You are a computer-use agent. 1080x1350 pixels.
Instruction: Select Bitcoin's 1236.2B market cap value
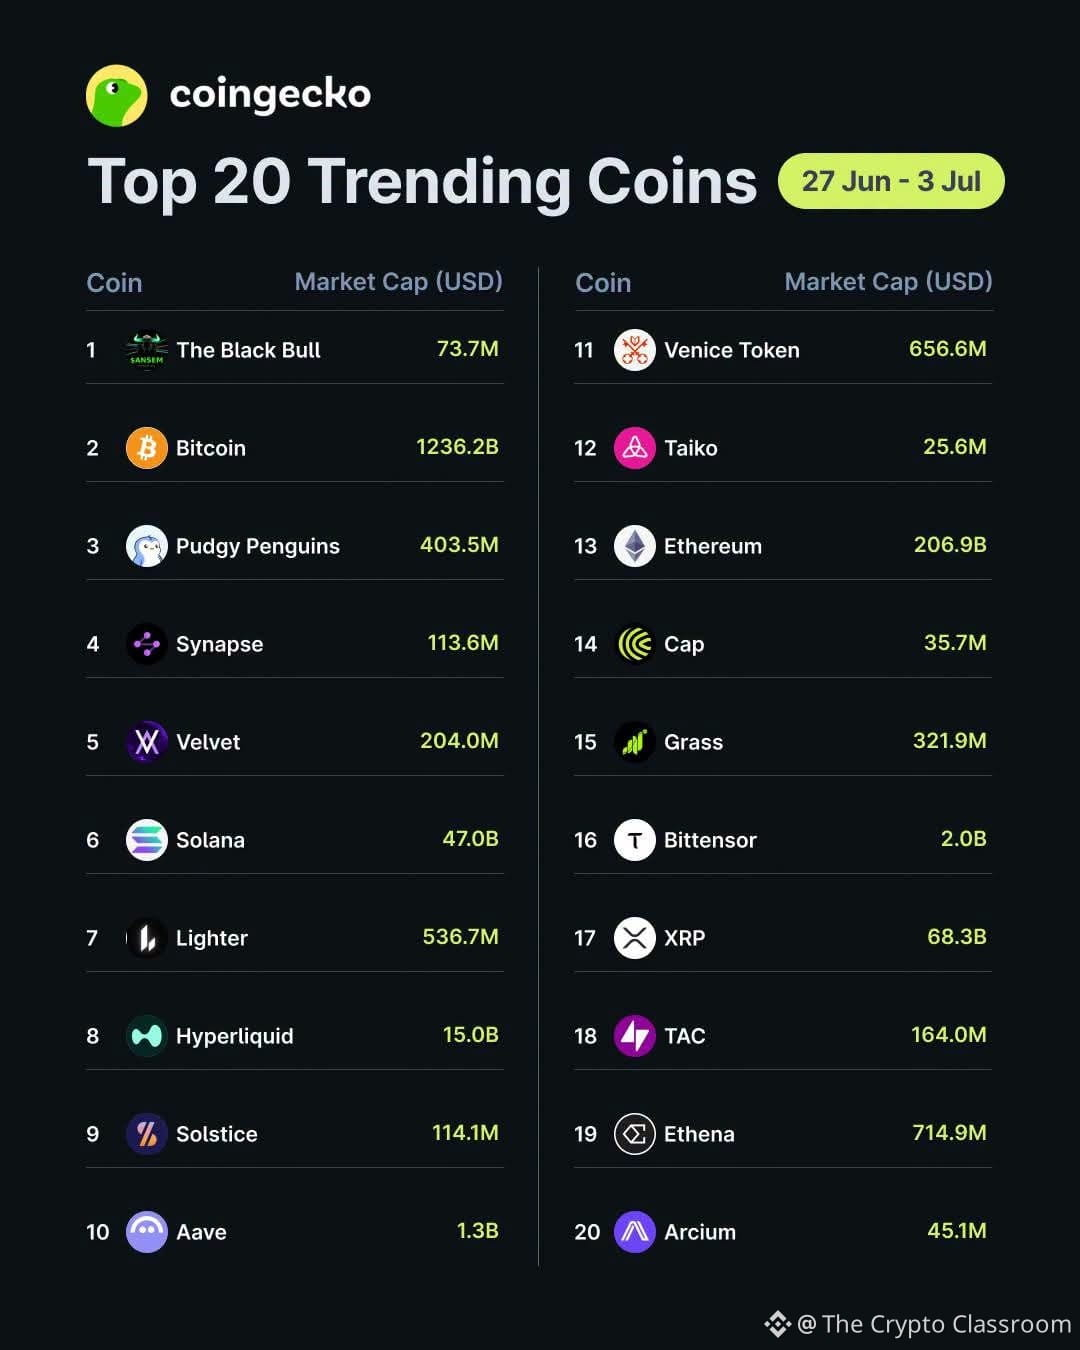click(457, 447)
